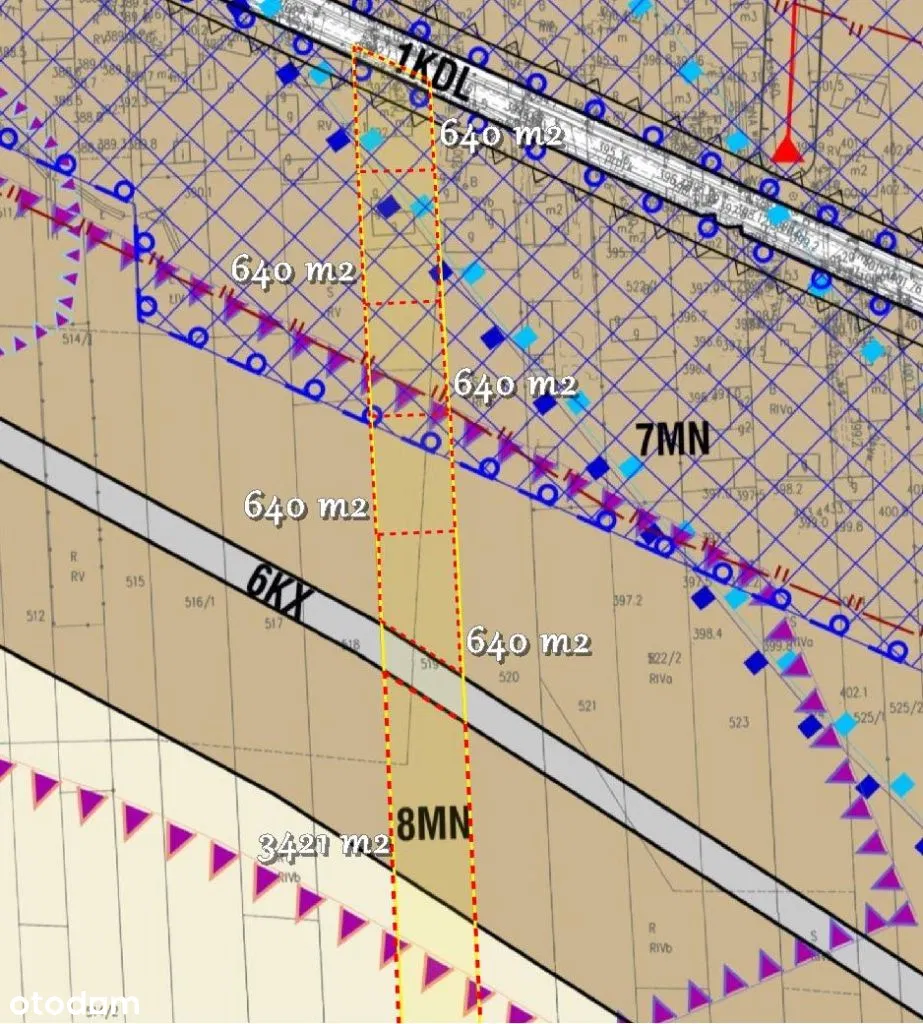The width and height of the screenshot is (923, 1024).
Task: Click parcel number 520
Action: coord(510,677)
